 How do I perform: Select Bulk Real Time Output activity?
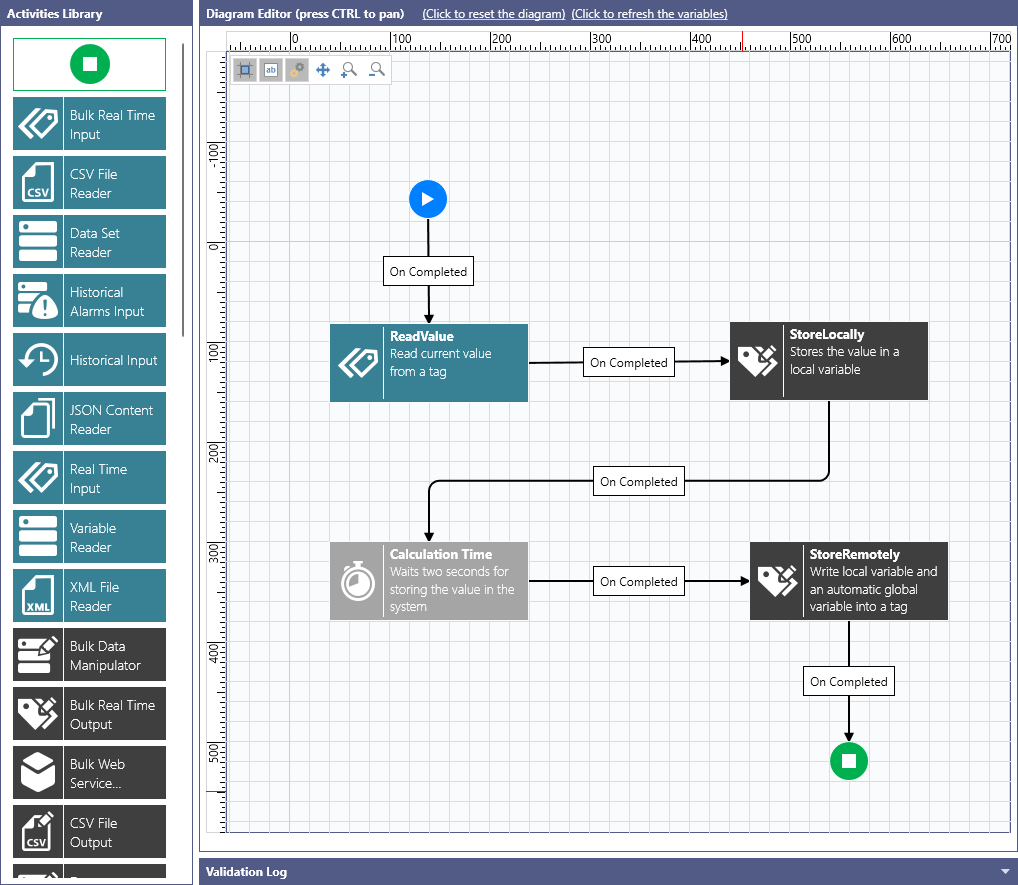tap(90, 714)
